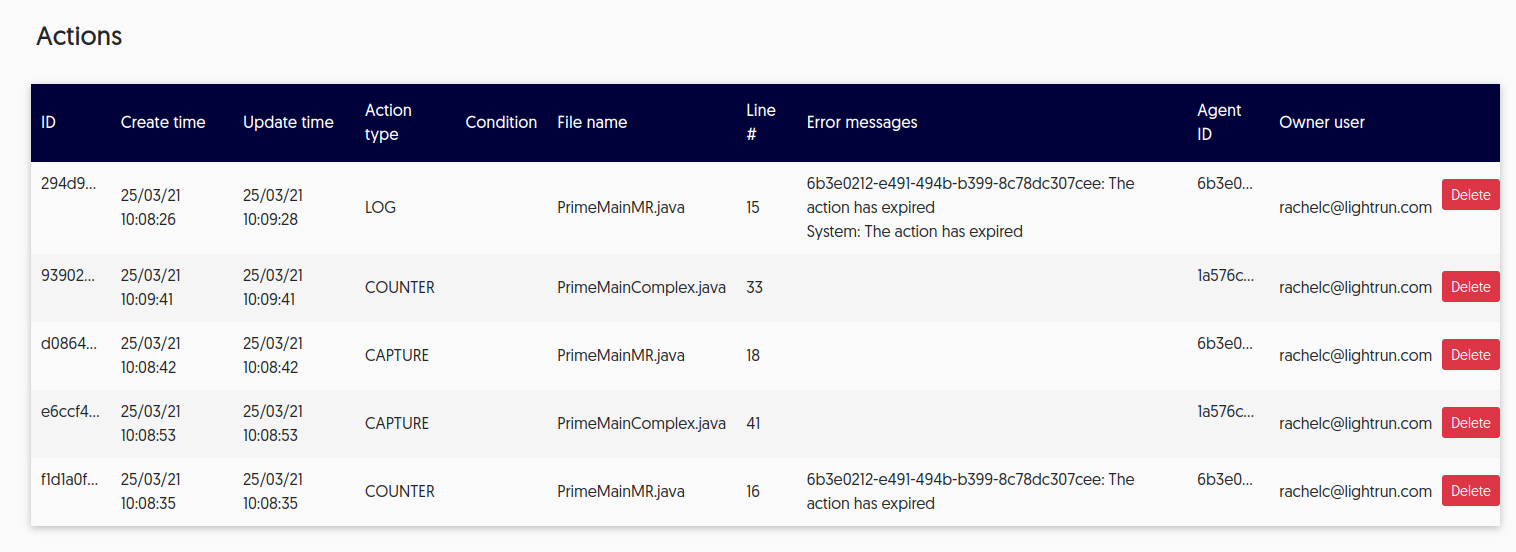The height and width of the screenshot is (552, 1516).
Task: Click the Create time column header
Action: [x=163, y=122]
